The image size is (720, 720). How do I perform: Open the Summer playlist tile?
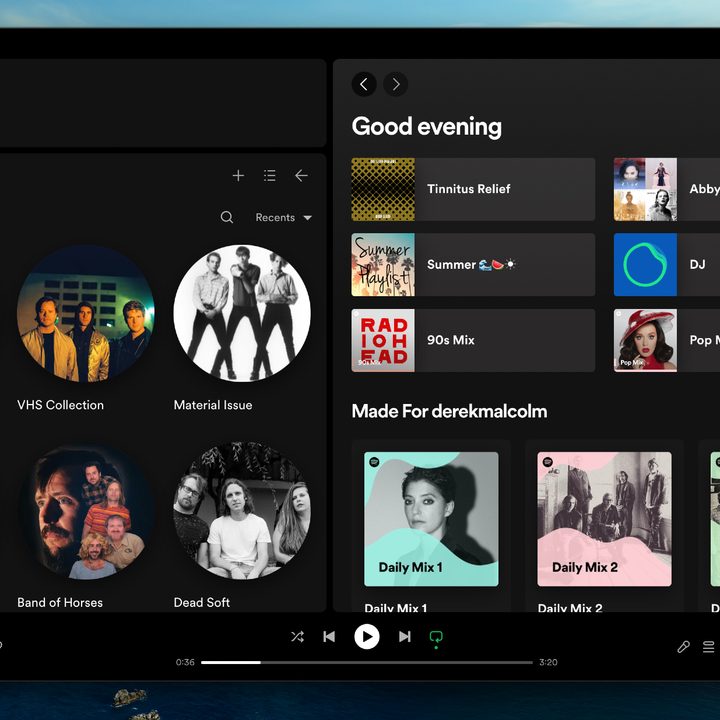[473, 264]
